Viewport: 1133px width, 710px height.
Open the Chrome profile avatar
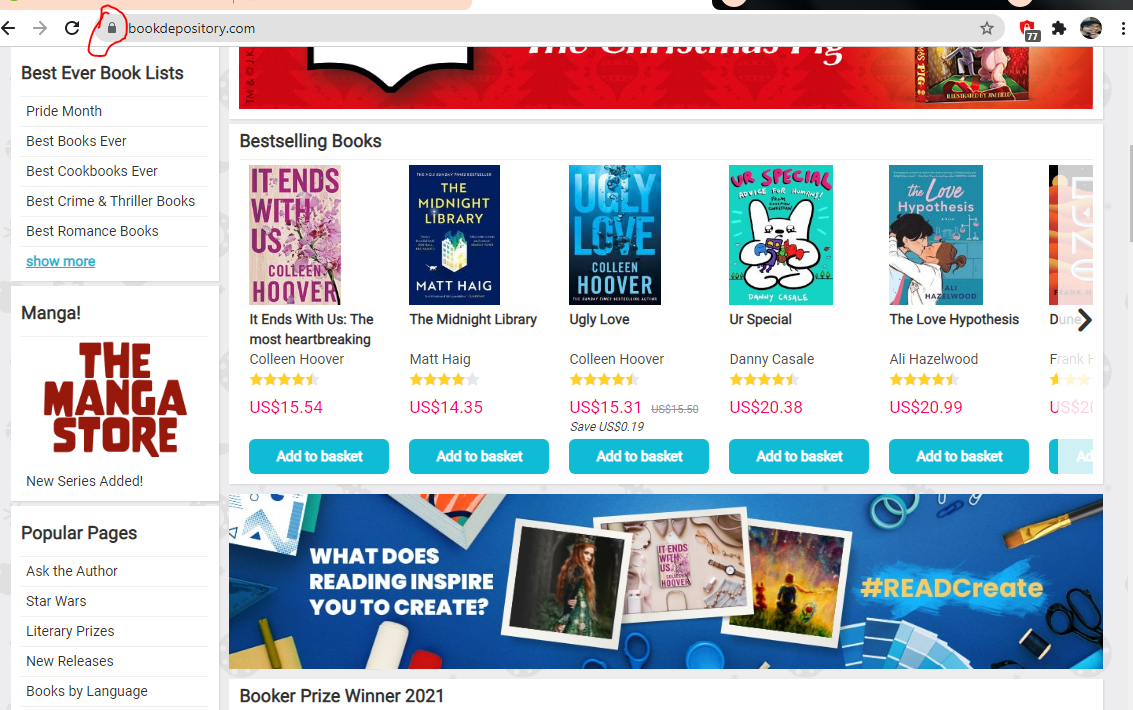click(1090, 28)
